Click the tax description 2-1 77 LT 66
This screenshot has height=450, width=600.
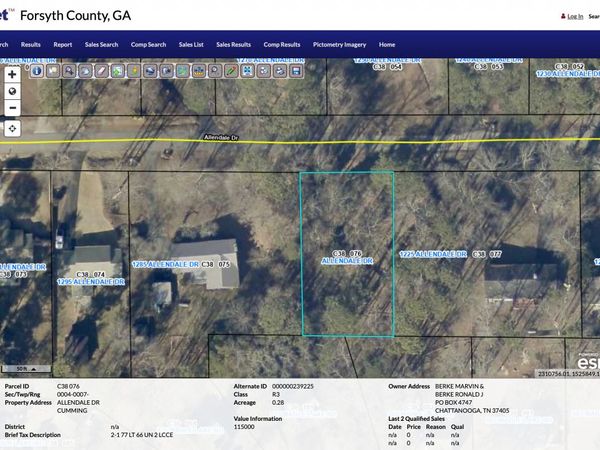(142, 435)
